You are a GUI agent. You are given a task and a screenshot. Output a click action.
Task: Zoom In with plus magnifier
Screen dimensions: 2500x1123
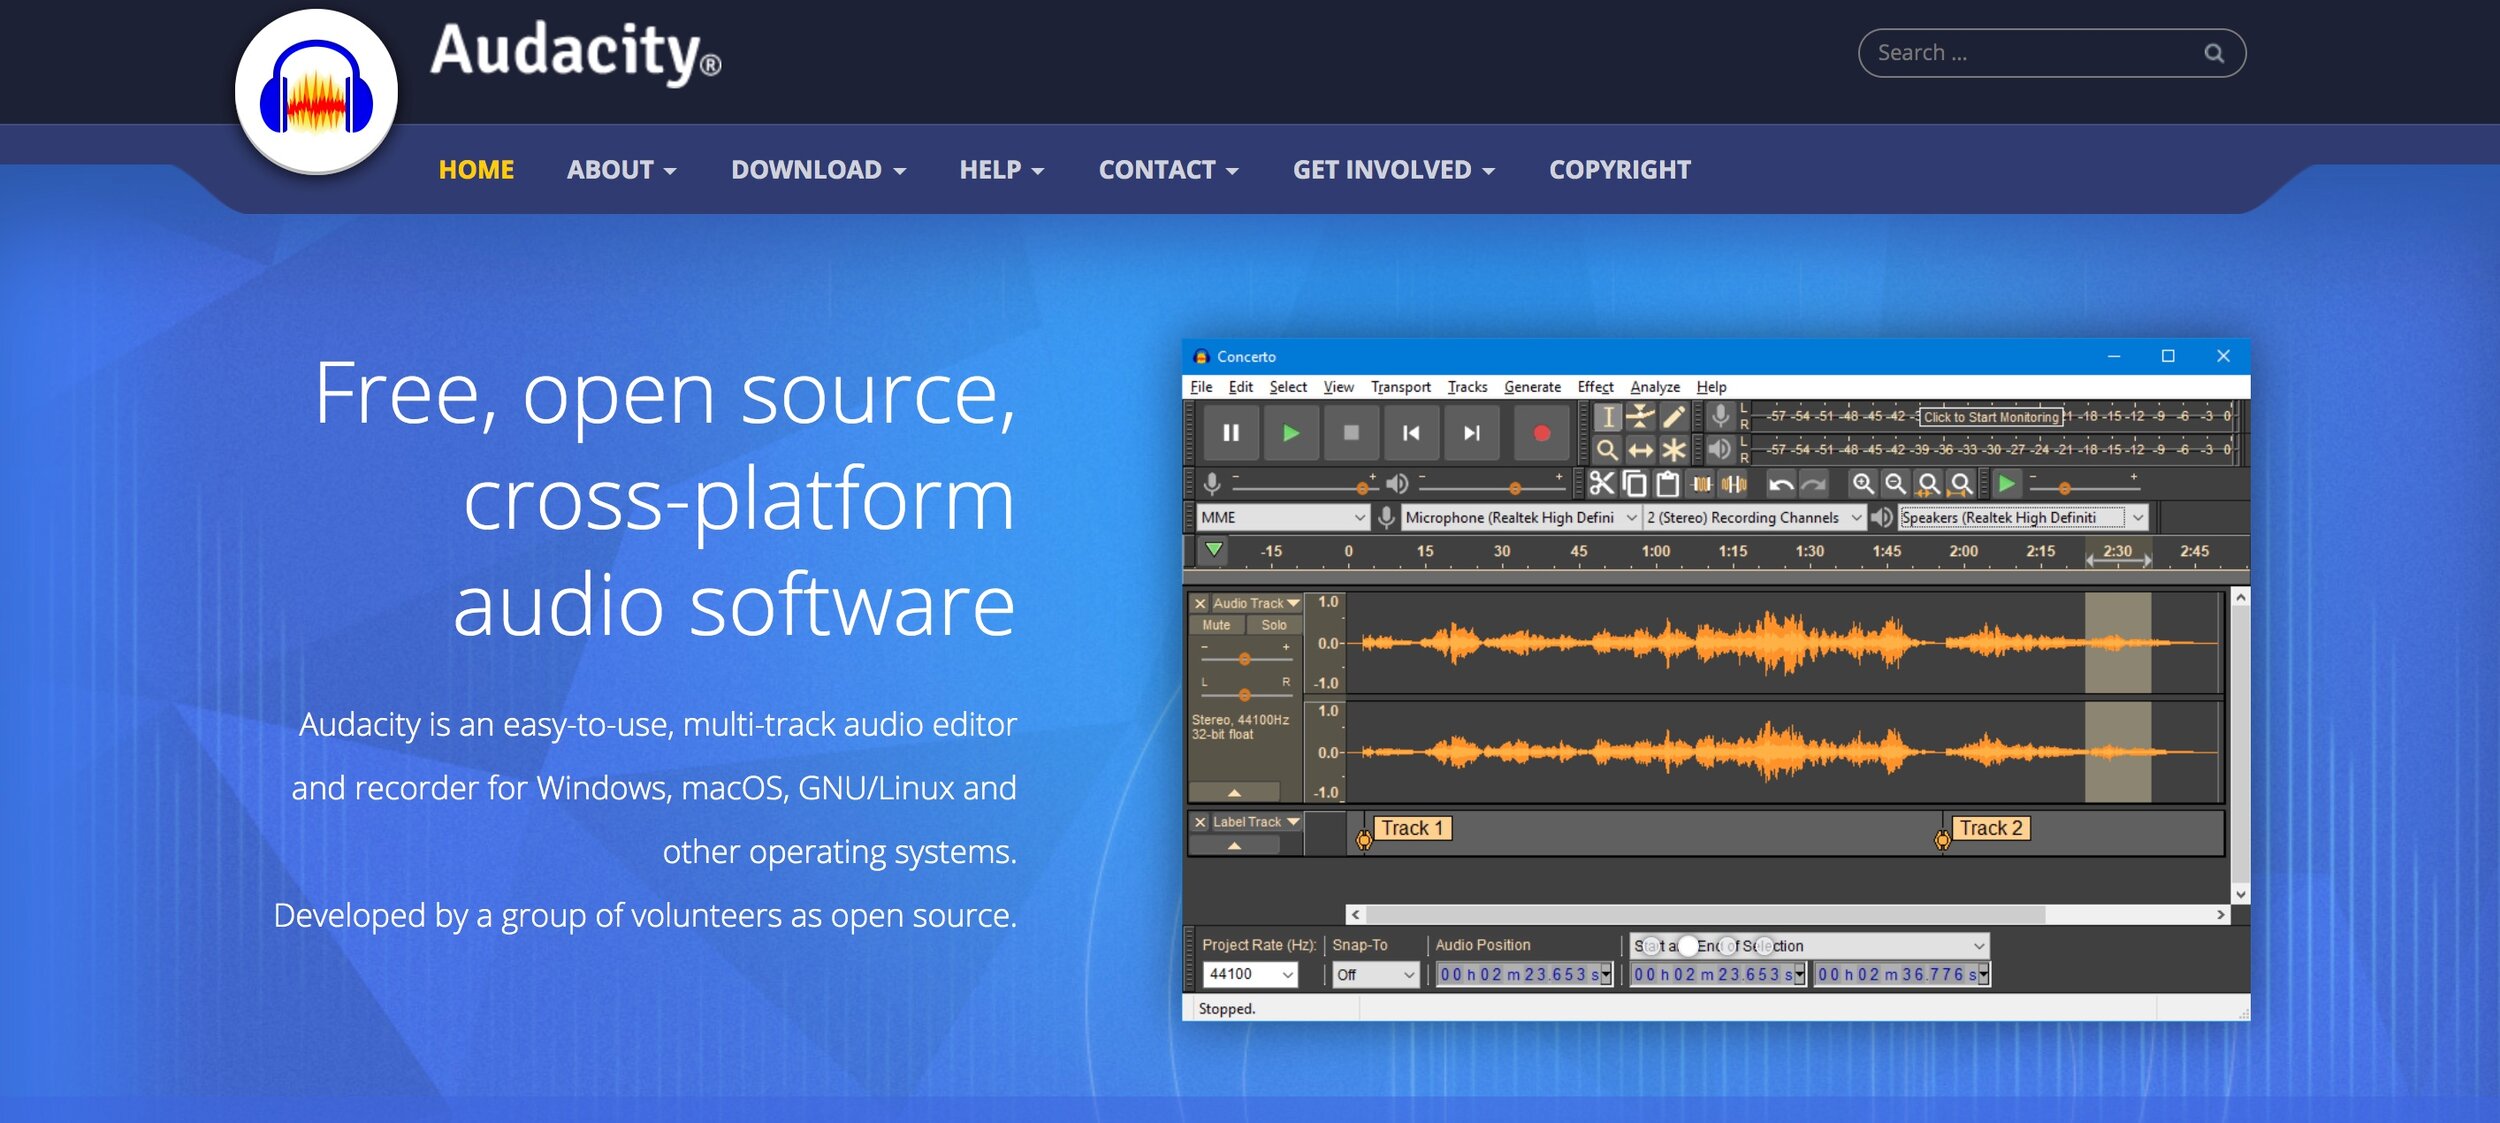pyautogui.click(x=1862, y=484)
